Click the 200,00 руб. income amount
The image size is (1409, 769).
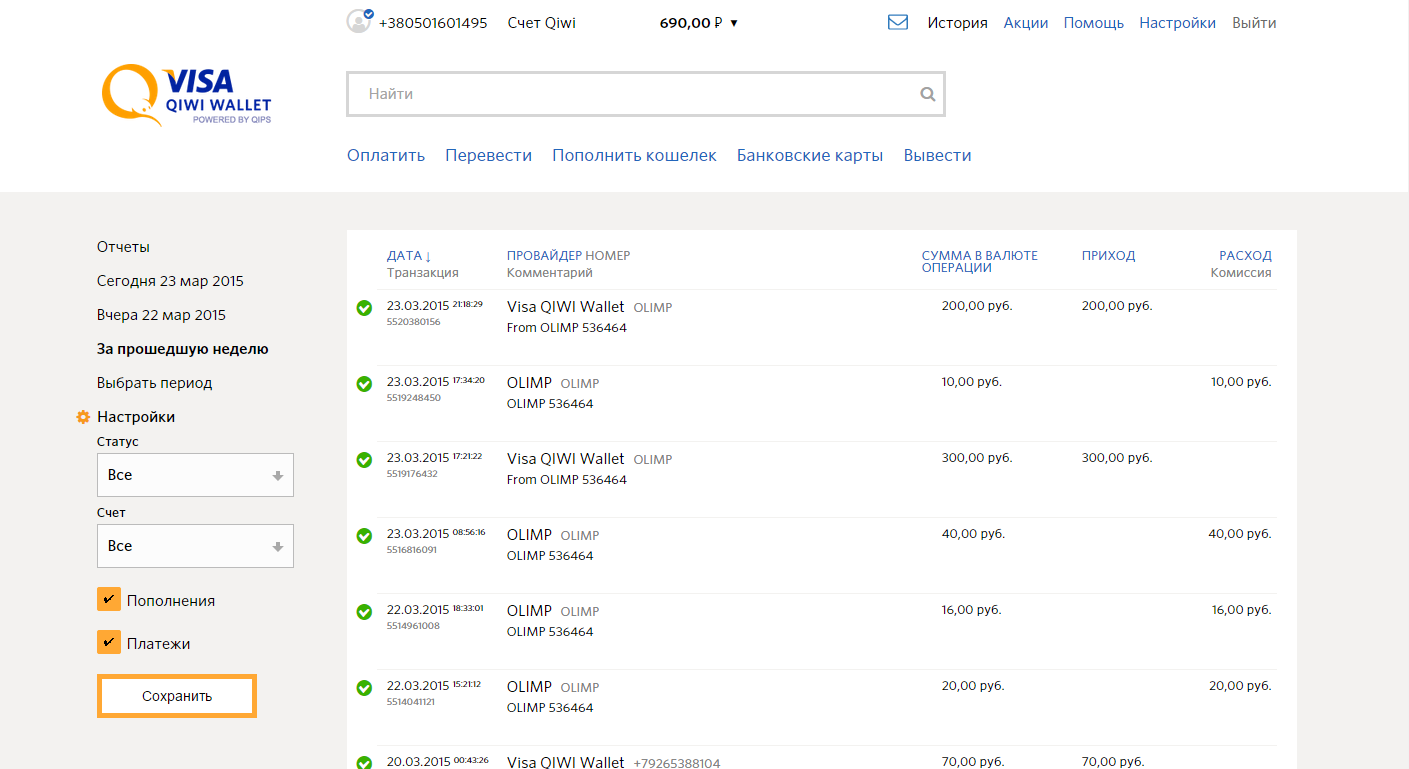(x=1117, y=306)
